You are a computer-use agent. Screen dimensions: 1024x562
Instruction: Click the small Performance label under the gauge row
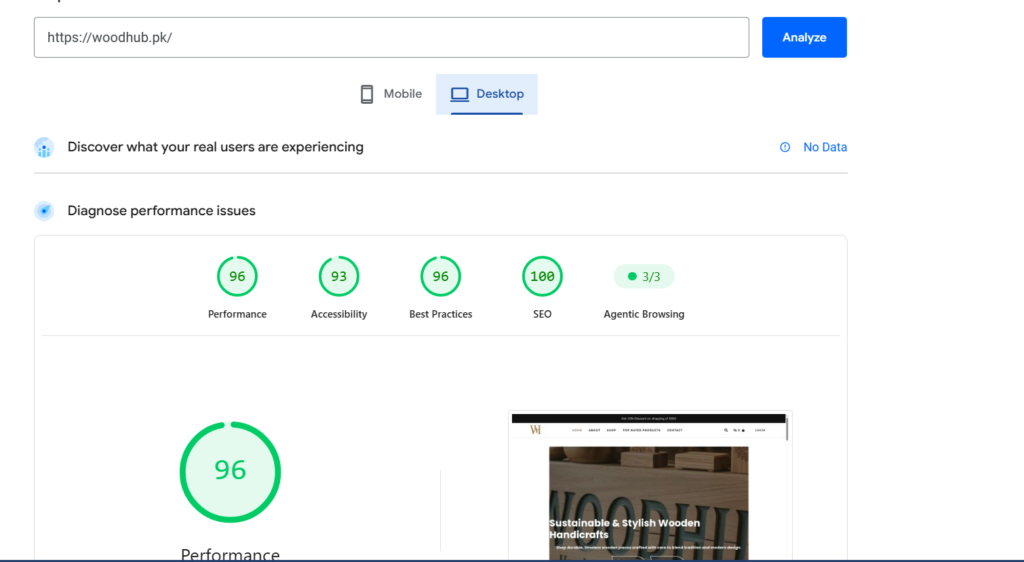point(237,314)
